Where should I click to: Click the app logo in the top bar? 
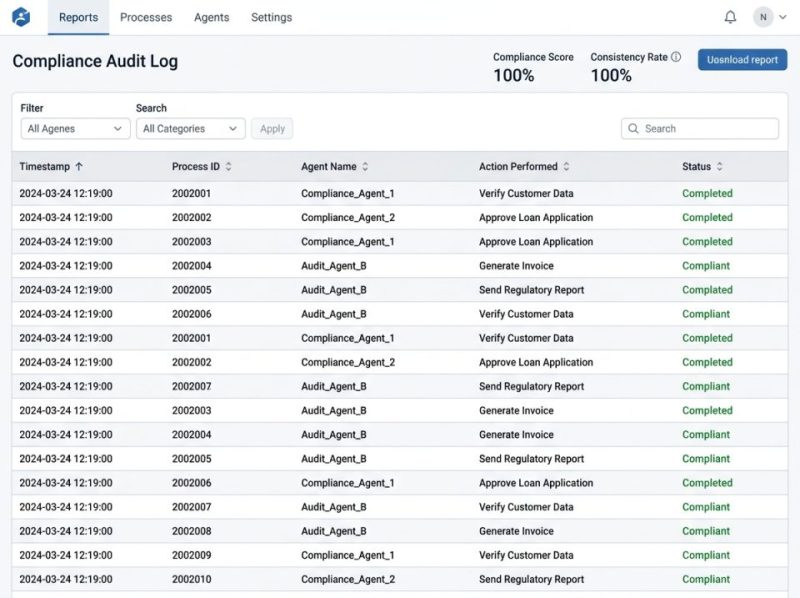coord(21,17)
